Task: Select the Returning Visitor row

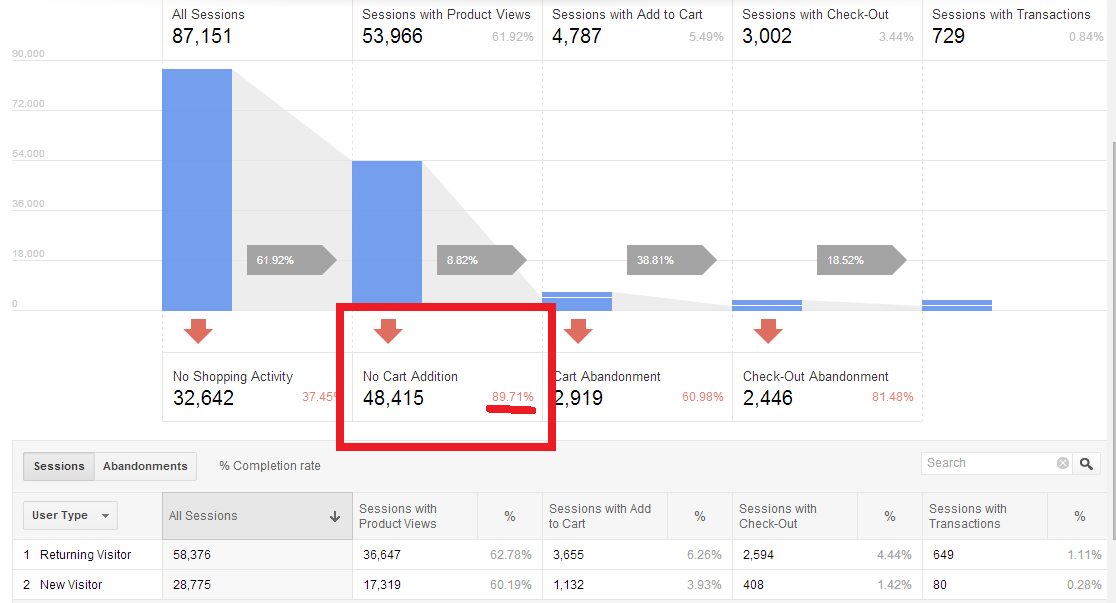Action: [86, 555]
